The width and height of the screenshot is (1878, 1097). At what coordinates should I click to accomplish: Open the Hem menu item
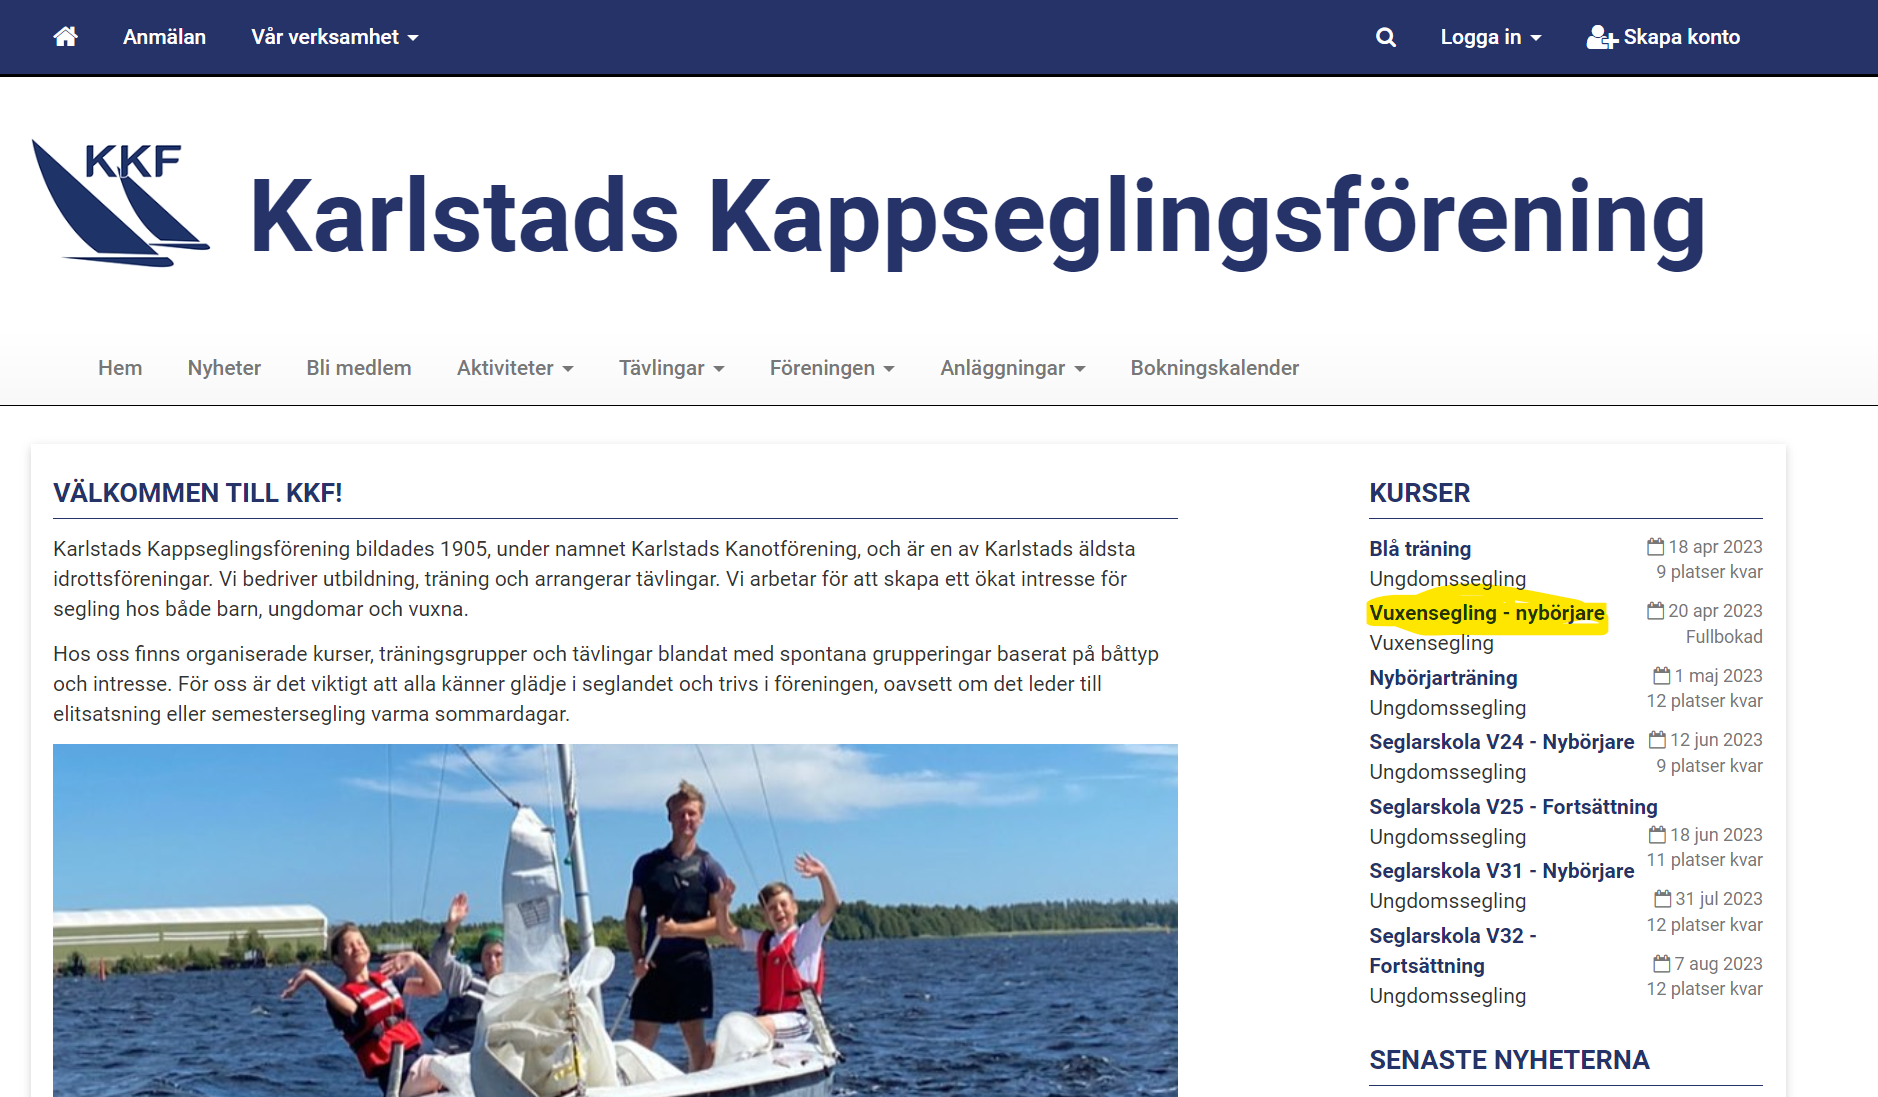tap(120, 368)
